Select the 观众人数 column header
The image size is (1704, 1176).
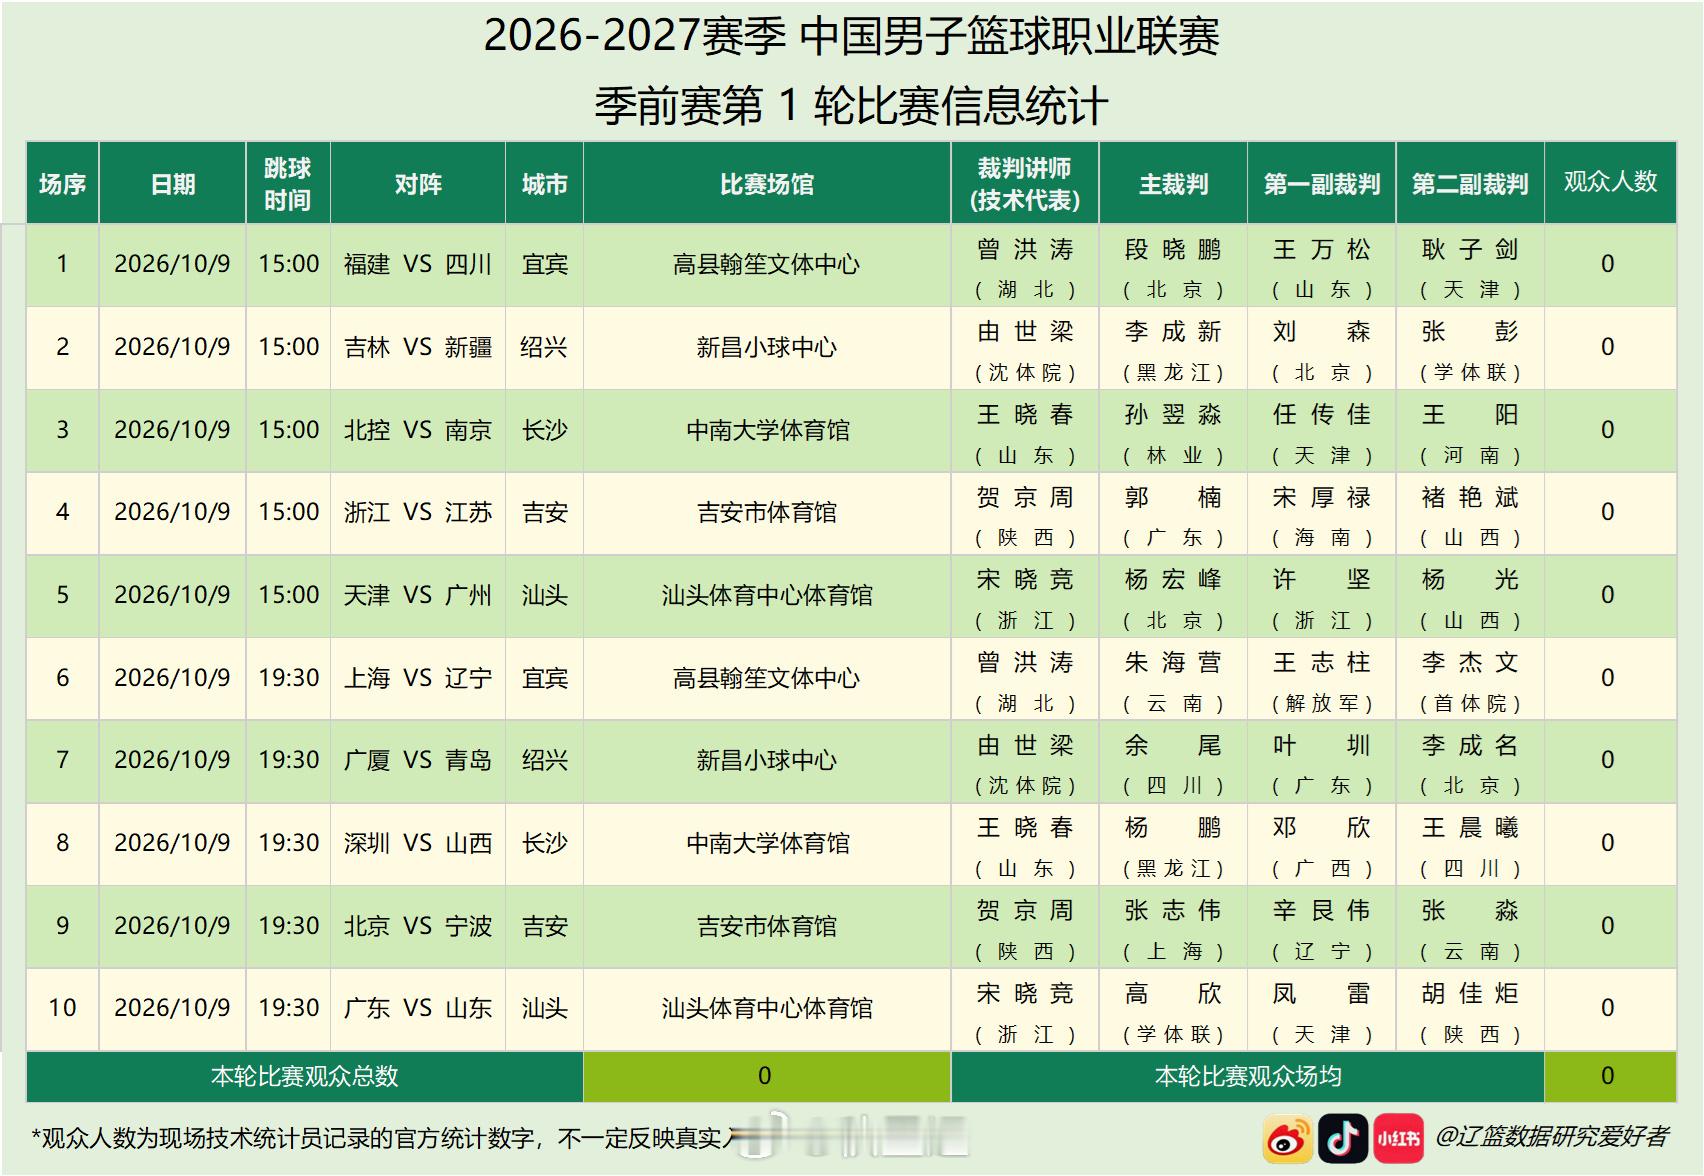coord(1610,183)
